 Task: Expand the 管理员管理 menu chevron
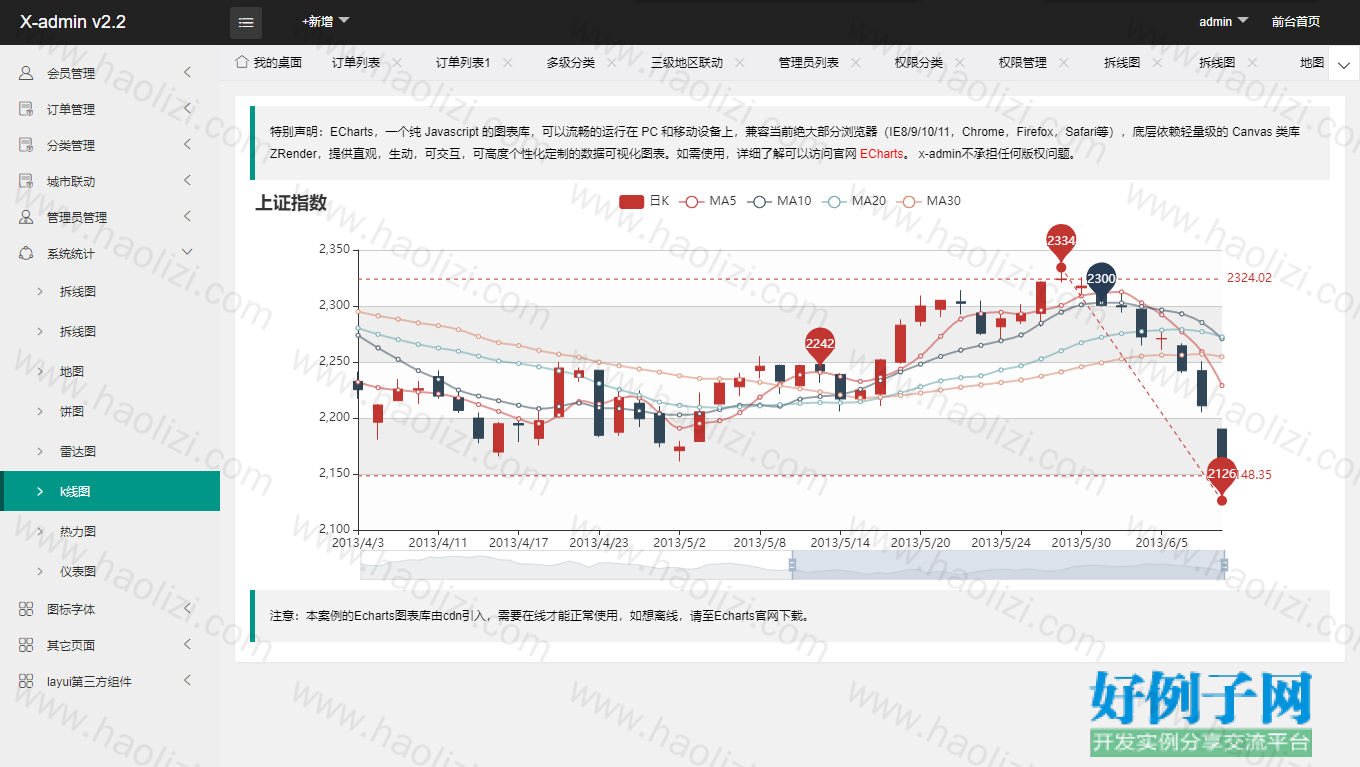[x=187, y=217]
